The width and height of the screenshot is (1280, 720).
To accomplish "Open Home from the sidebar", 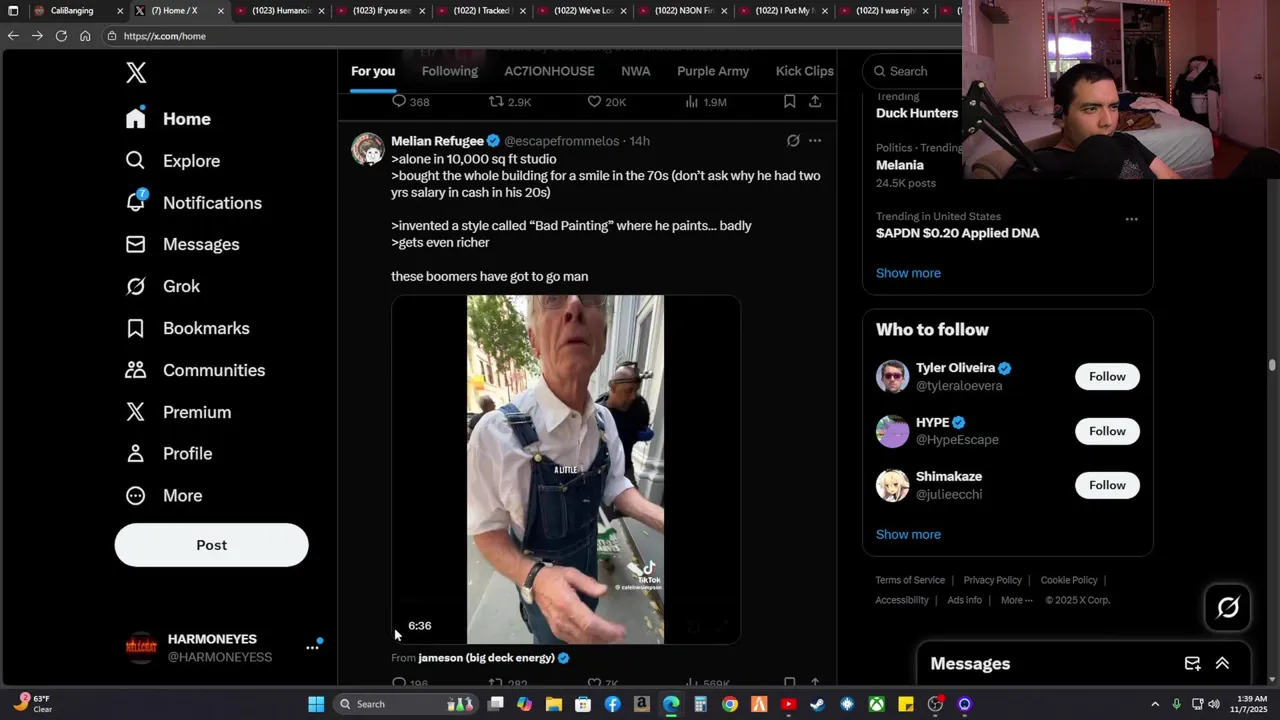I will coord(168,118).
